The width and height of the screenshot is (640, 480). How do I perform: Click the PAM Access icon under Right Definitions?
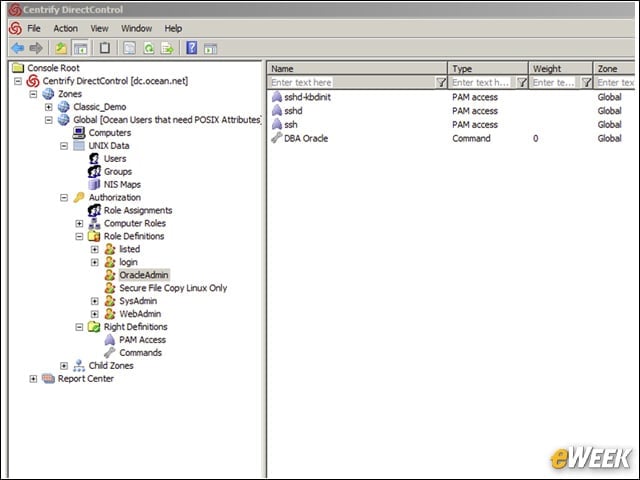pyautogui.click(x=110, y=340)
